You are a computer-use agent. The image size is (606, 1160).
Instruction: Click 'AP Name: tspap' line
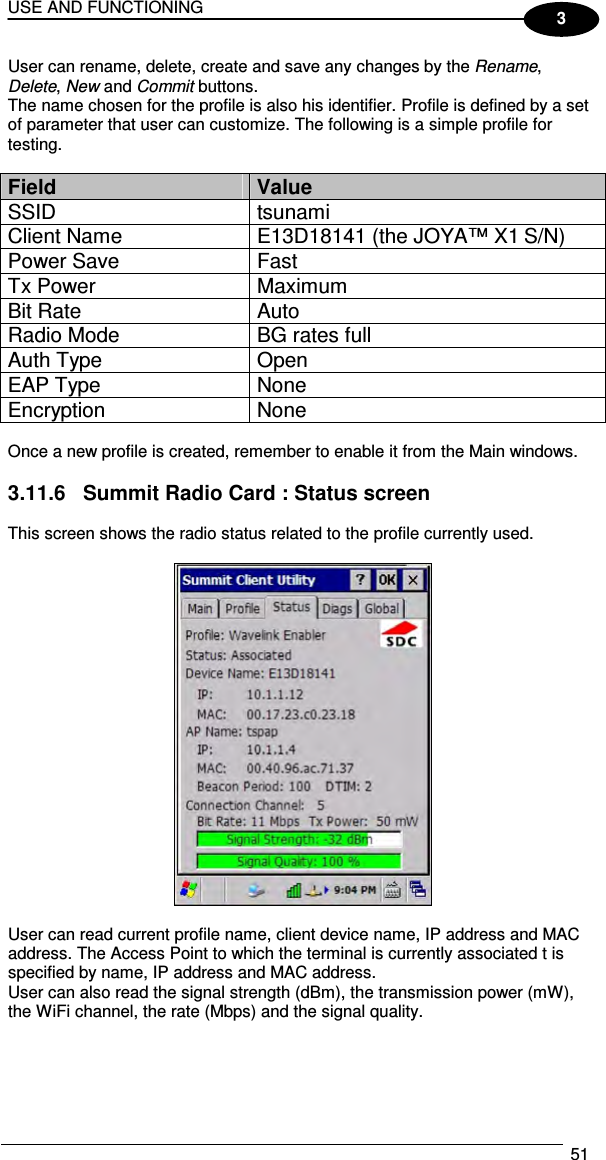232,732
